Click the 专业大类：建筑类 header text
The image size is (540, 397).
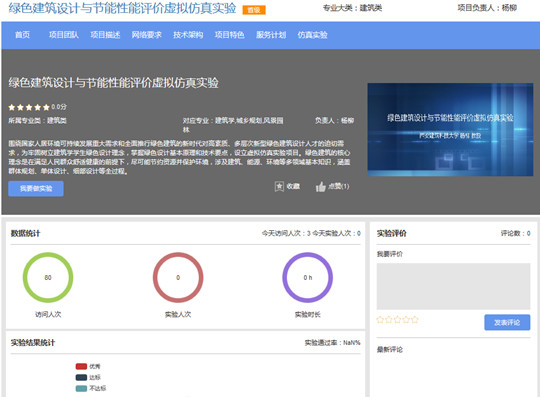tap(352, 8)
